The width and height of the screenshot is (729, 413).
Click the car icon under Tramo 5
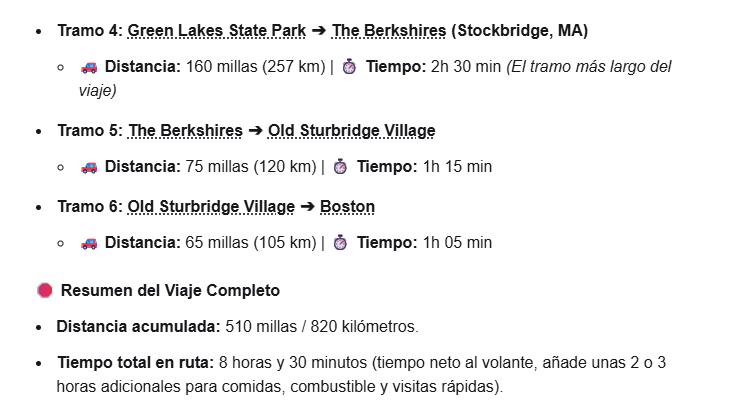89,167
